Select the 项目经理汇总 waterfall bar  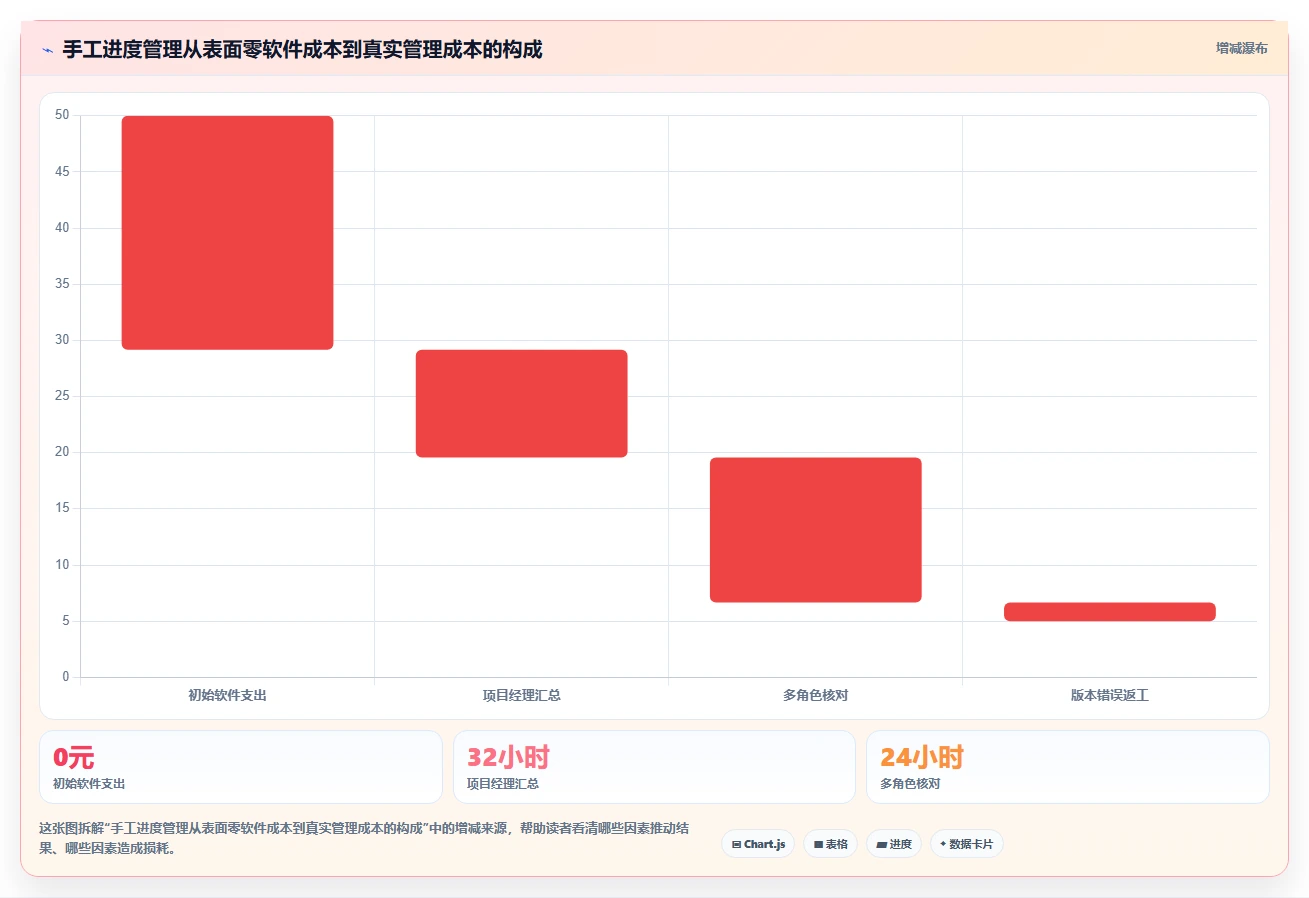tap(522, 404)
